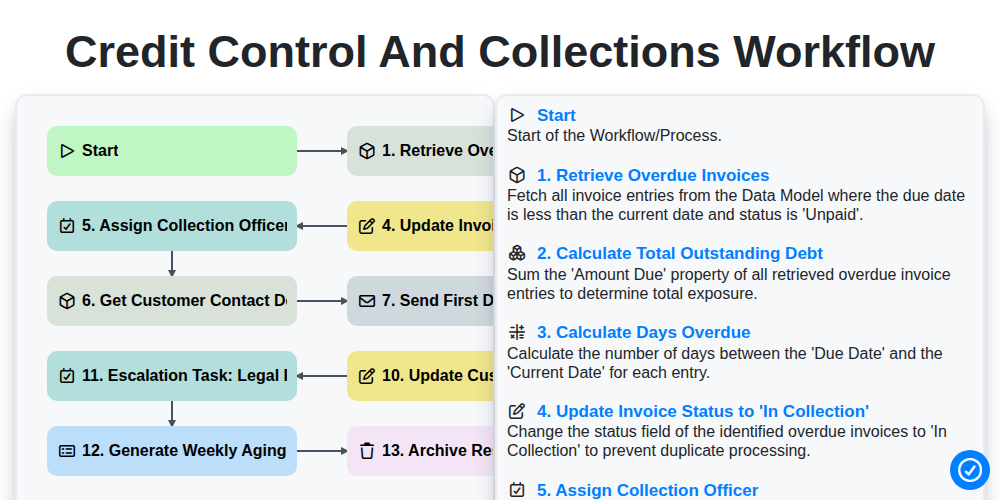Click trash icon on Archive node
The height and width of the screenshot is (500, 1000).
(367, 451)
